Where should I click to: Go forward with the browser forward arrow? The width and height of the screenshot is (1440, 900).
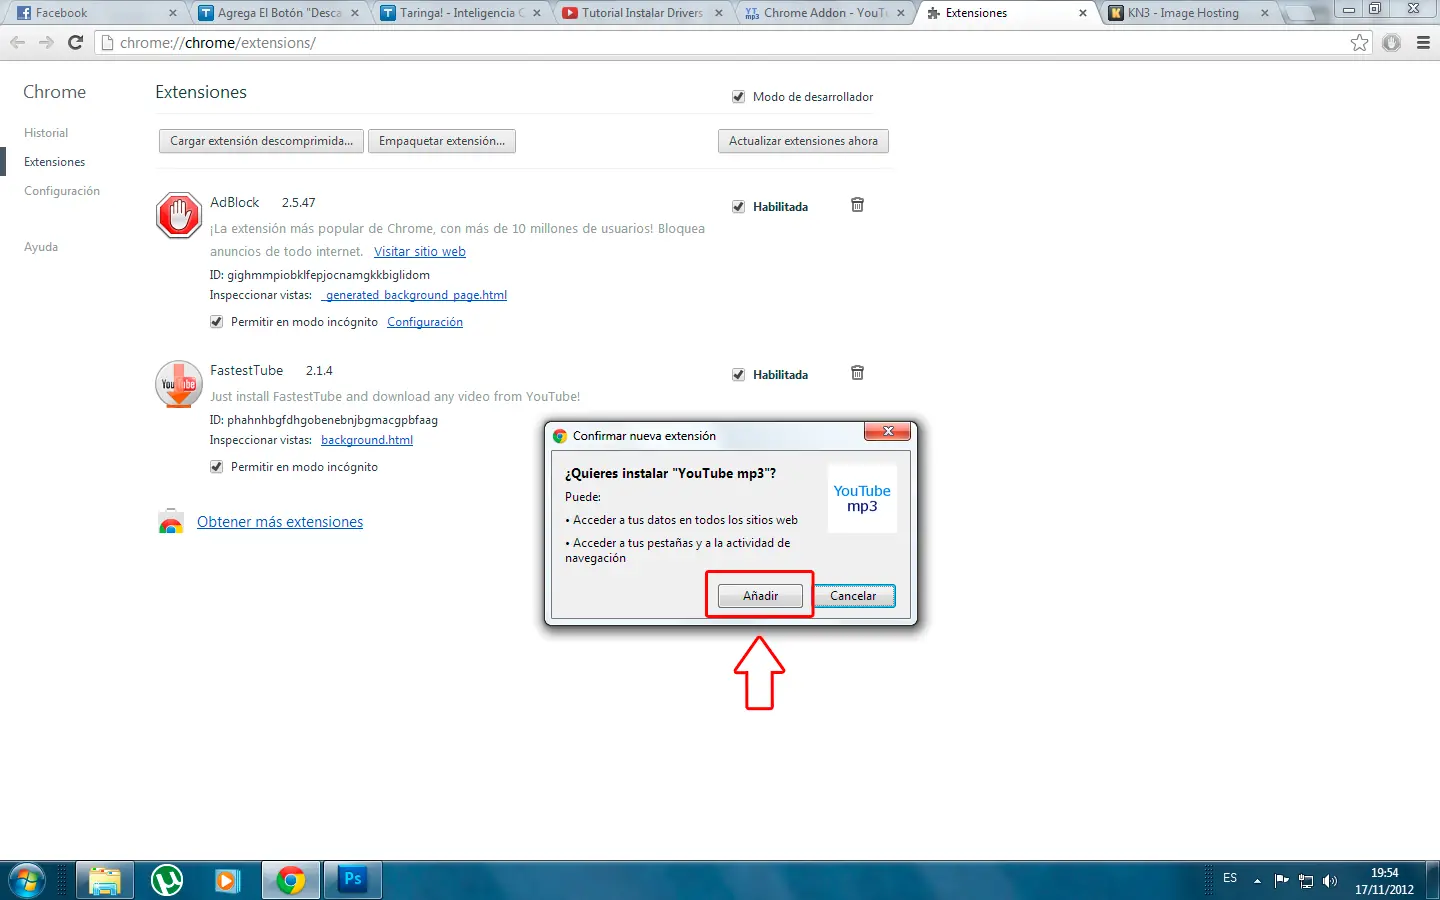(46, 43)
